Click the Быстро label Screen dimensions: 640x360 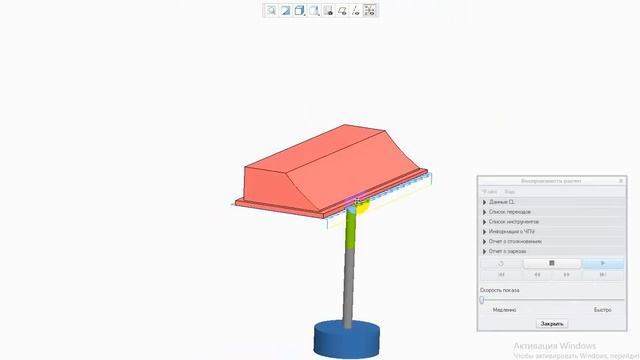click(x=602, y=310)
